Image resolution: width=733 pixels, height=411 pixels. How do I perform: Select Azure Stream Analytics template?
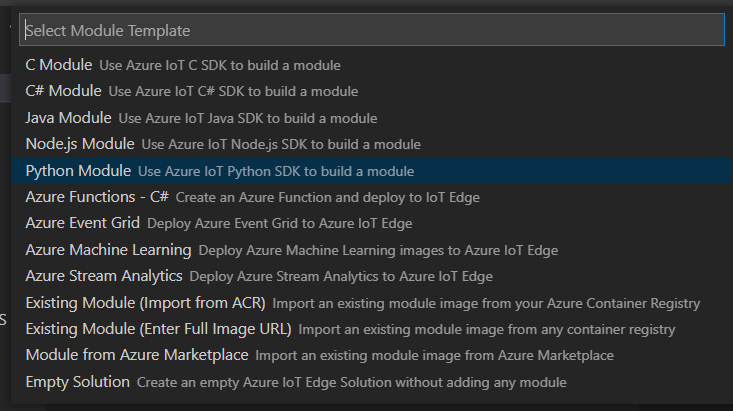click(x=104, y=276)
